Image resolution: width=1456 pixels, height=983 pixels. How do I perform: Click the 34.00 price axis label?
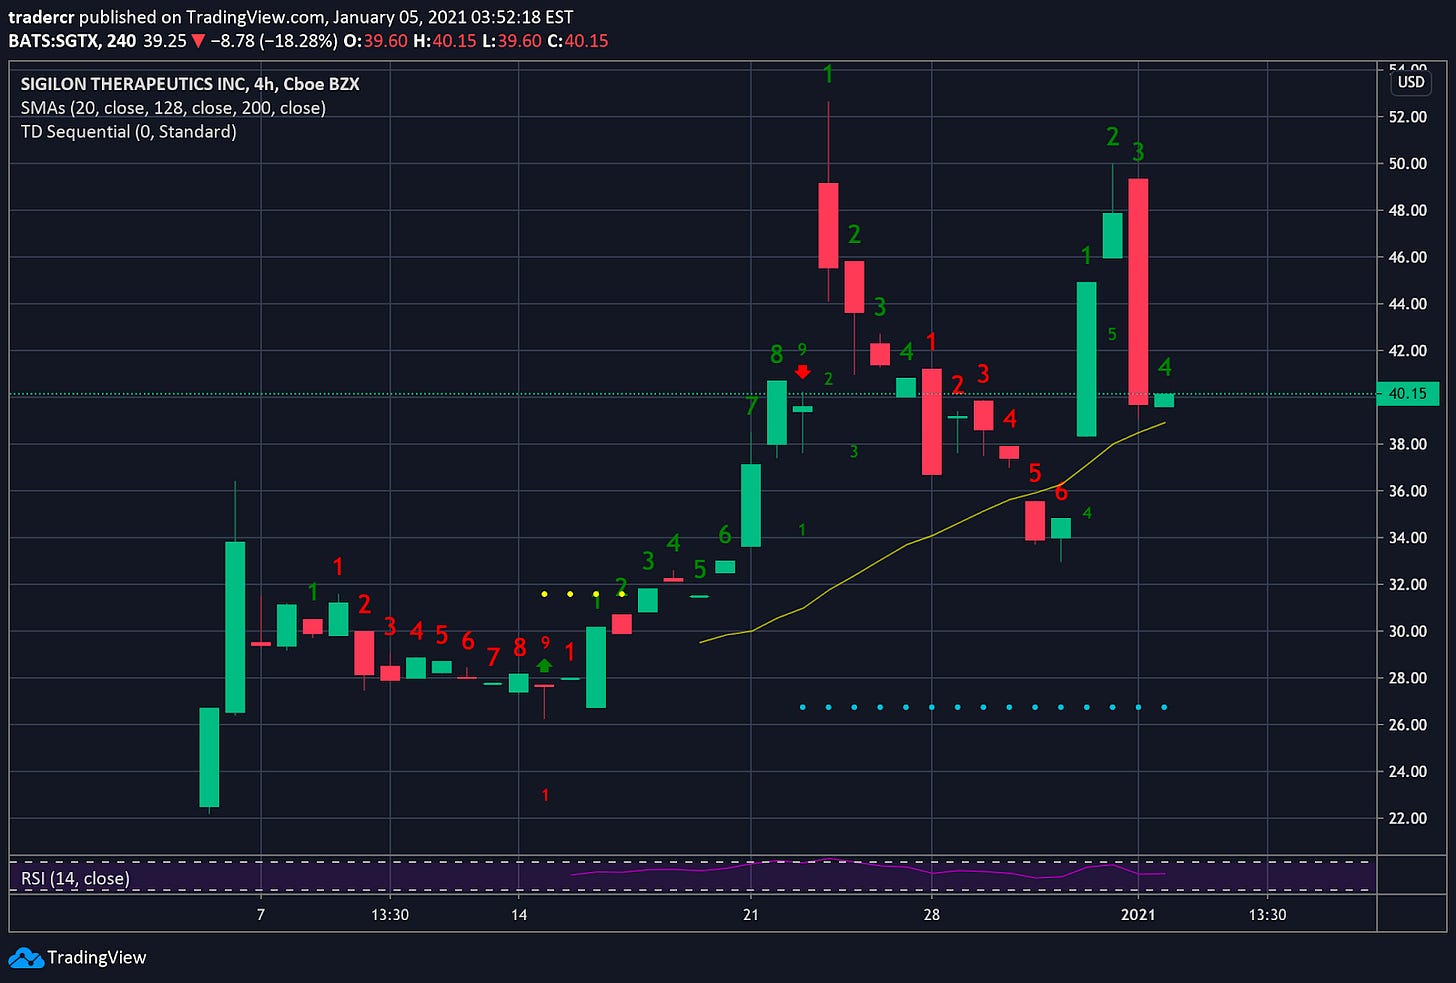pos(1408,538)
